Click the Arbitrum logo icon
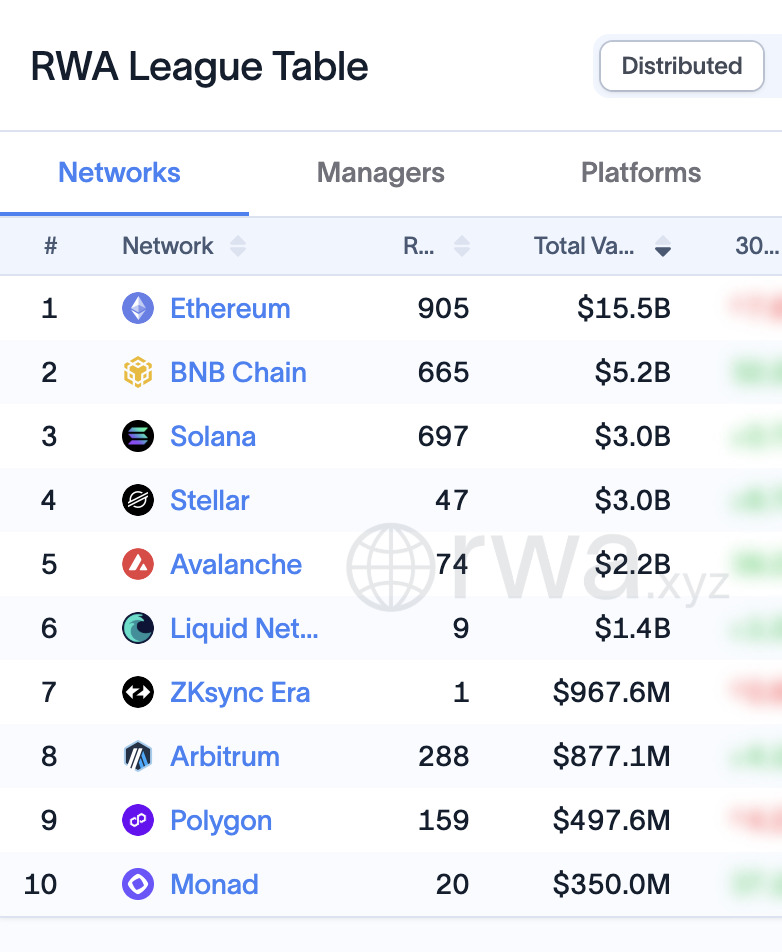The image size is (782, 952). click(x=138, y=756)
